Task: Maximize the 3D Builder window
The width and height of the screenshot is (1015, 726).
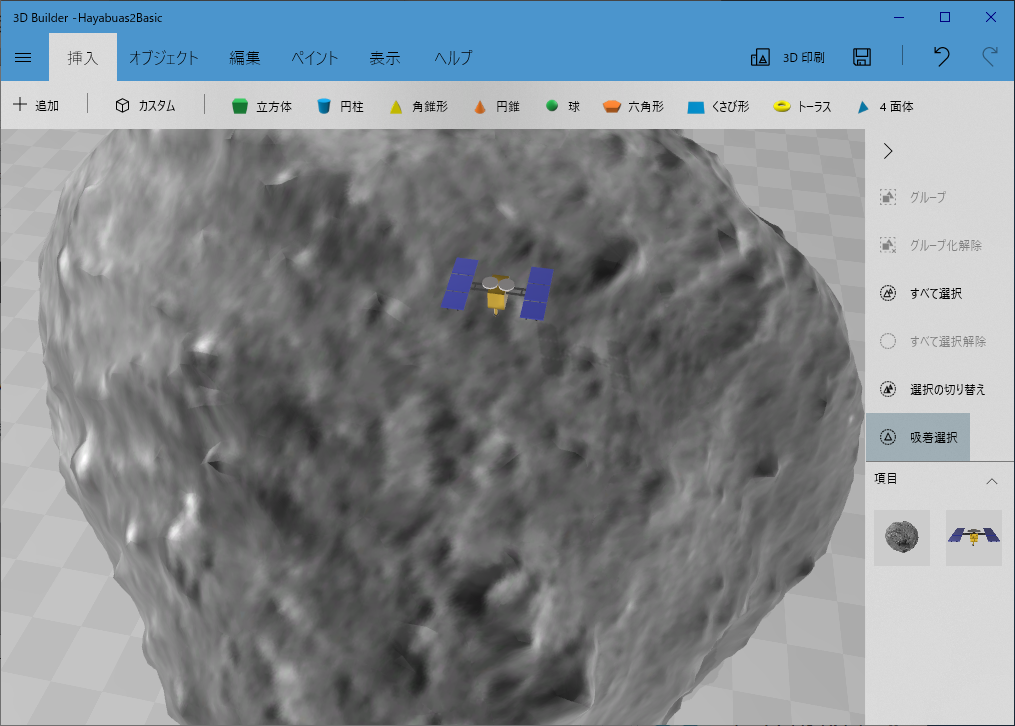Action: click(945, 17)
